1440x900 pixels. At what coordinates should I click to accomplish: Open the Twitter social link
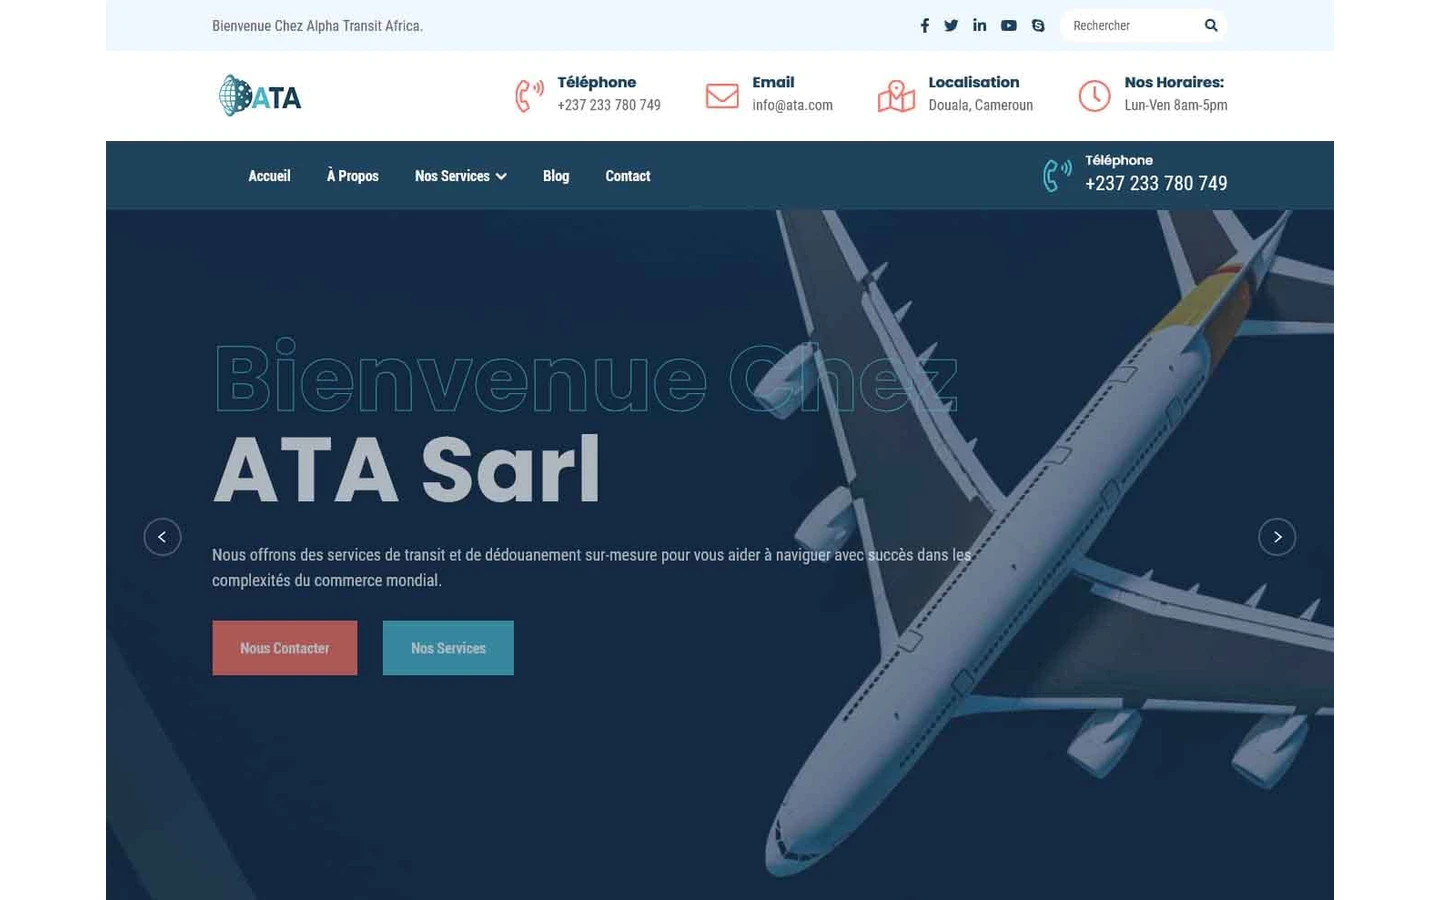(951, 26)
